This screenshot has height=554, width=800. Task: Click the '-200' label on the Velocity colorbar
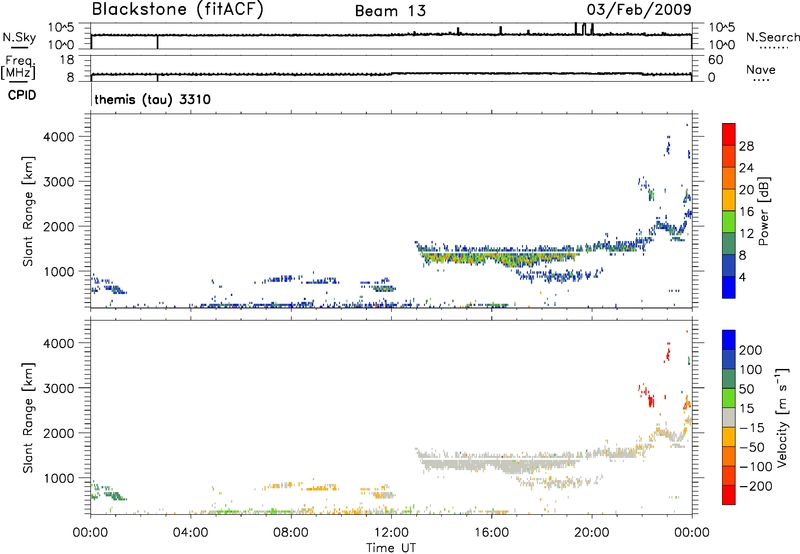pos(756,486)
